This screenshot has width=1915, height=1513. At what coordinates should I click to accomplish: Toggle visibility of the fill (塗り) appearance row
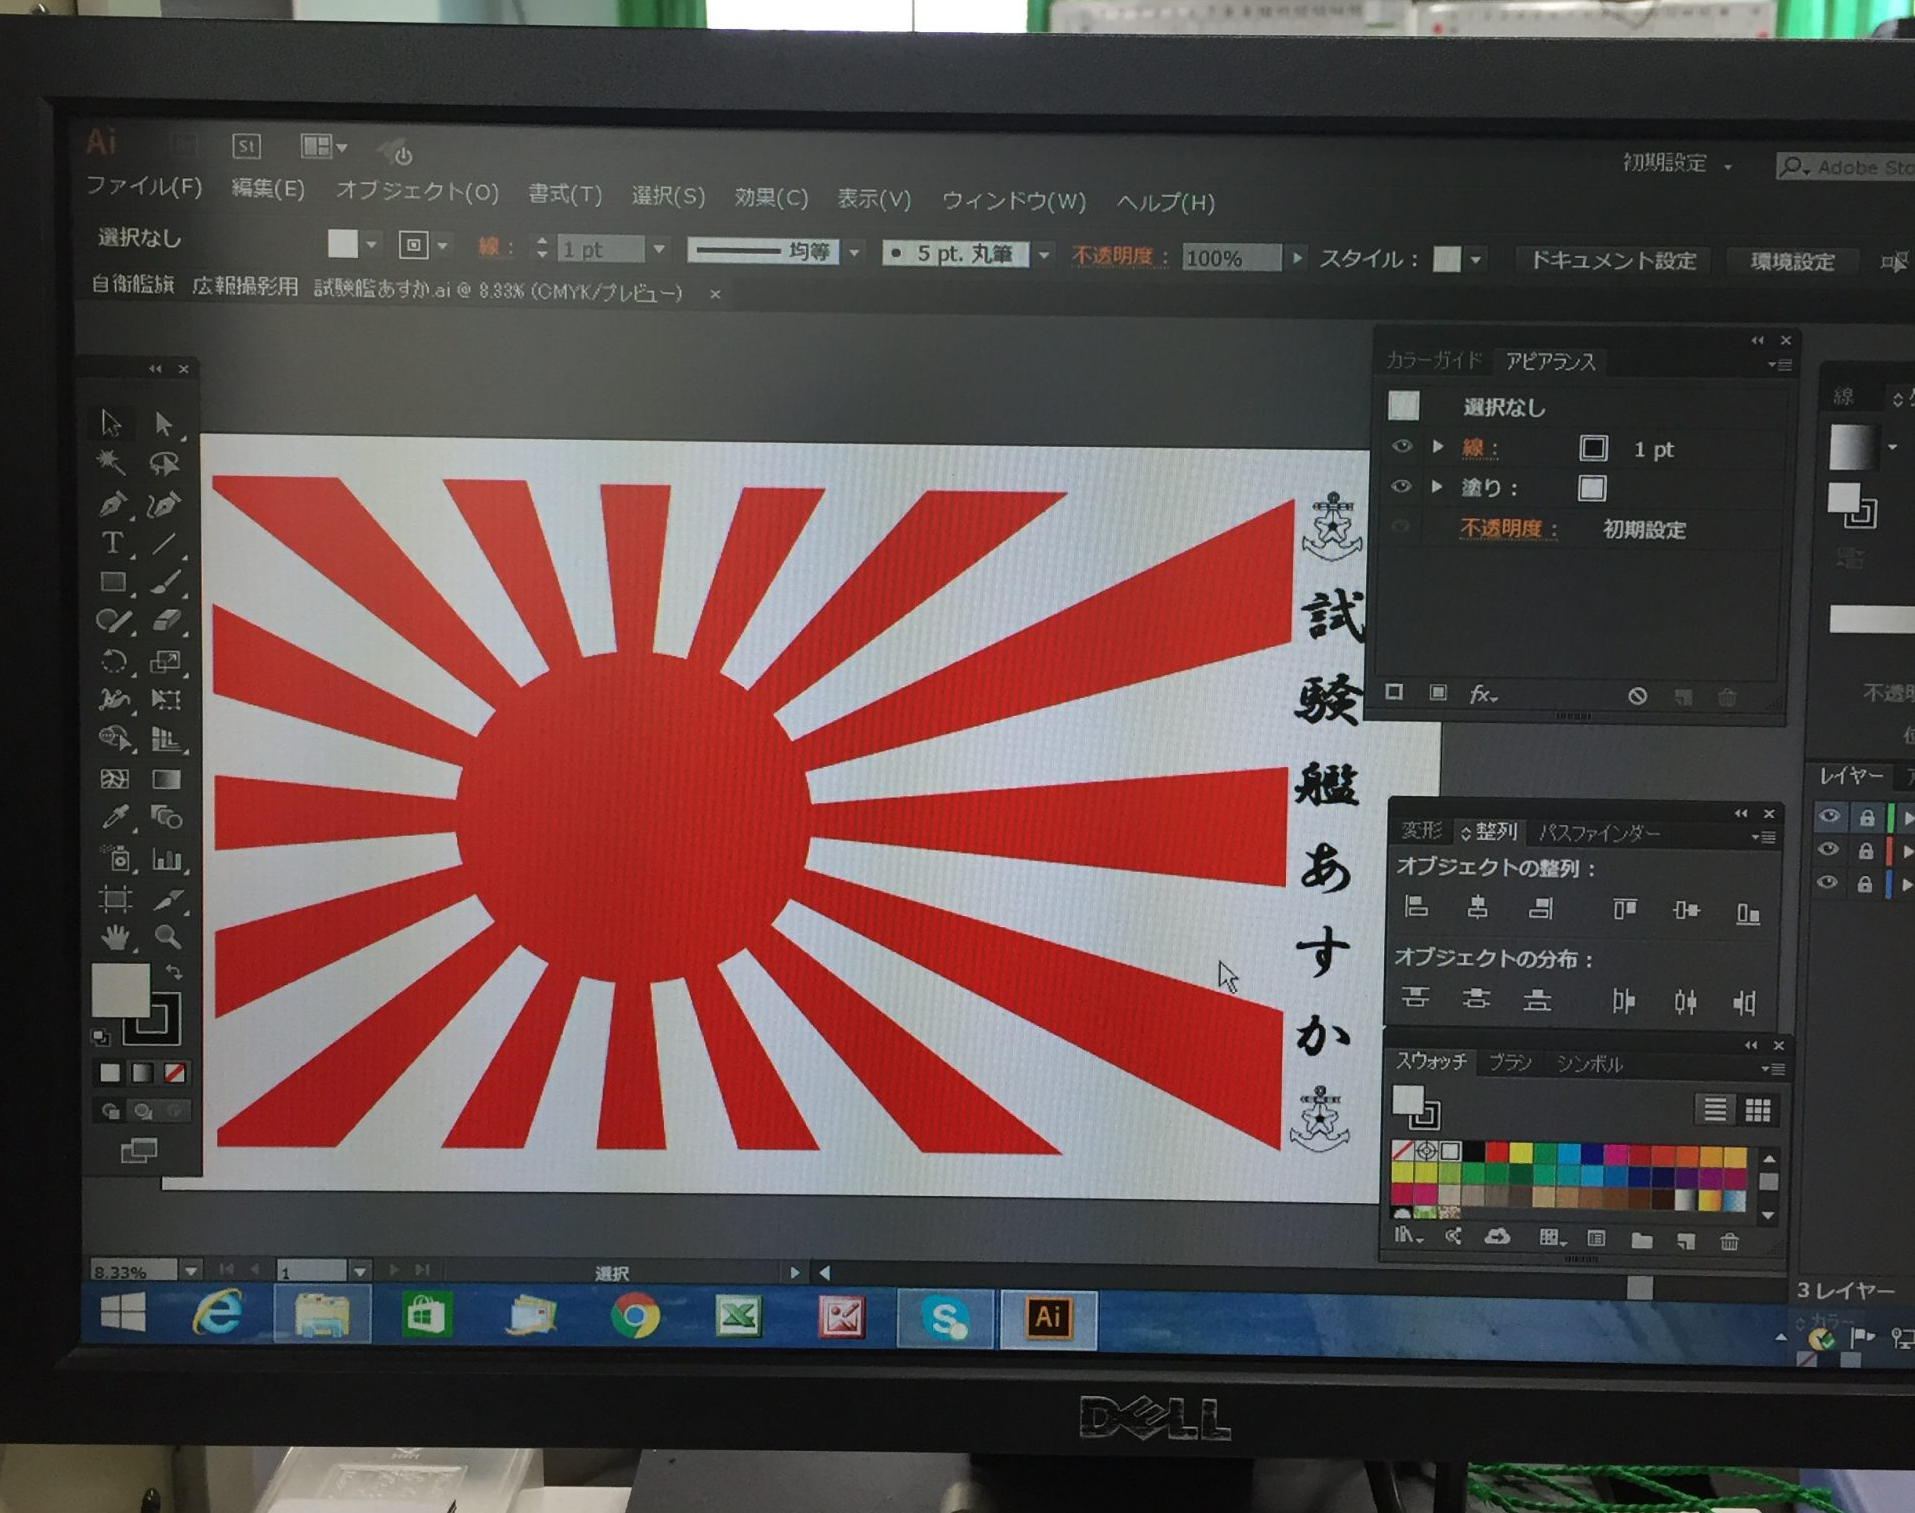pyautogui.click(x=1401, y=486)
